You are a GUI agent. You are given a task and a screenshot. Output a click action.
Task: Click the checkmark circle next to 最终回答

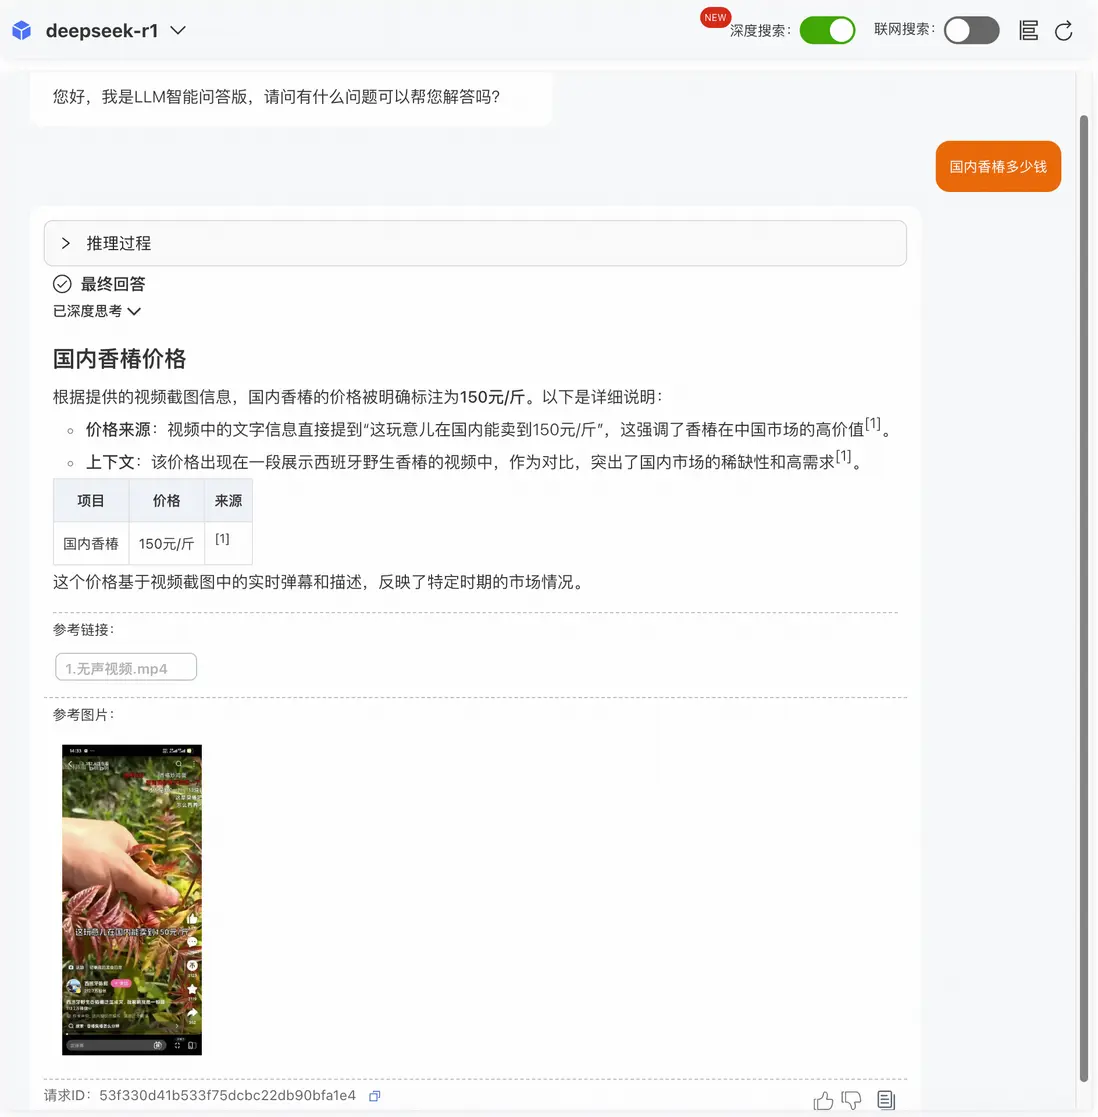tap(62, 284)
